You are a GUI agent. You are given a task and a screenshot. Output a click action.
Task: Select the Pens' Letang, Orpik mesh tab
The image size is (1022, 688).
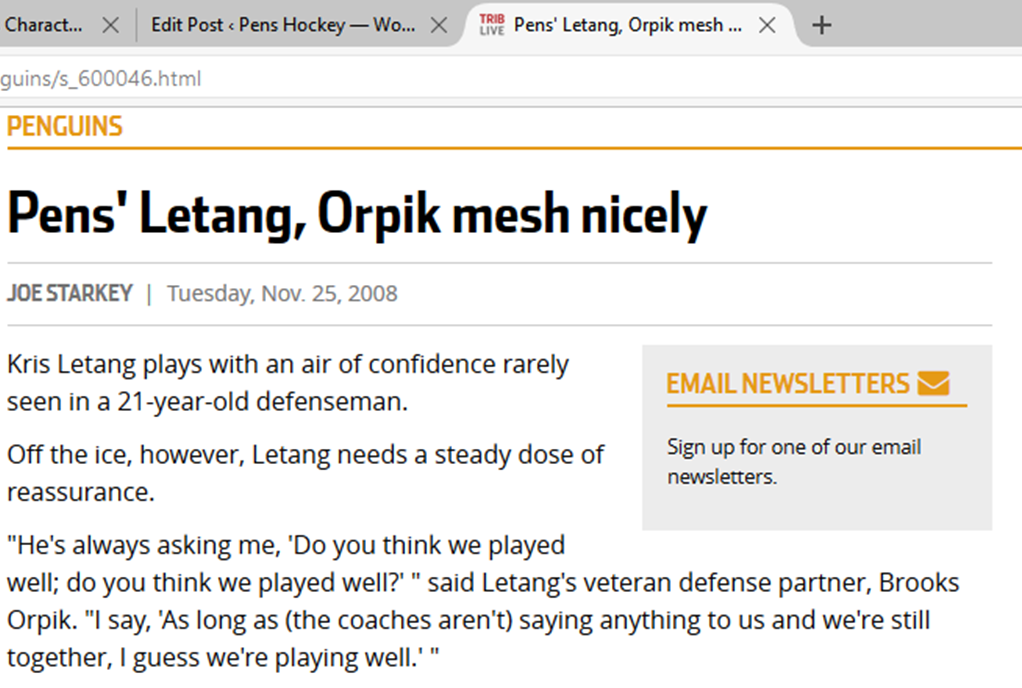click(x=628, y=25)
